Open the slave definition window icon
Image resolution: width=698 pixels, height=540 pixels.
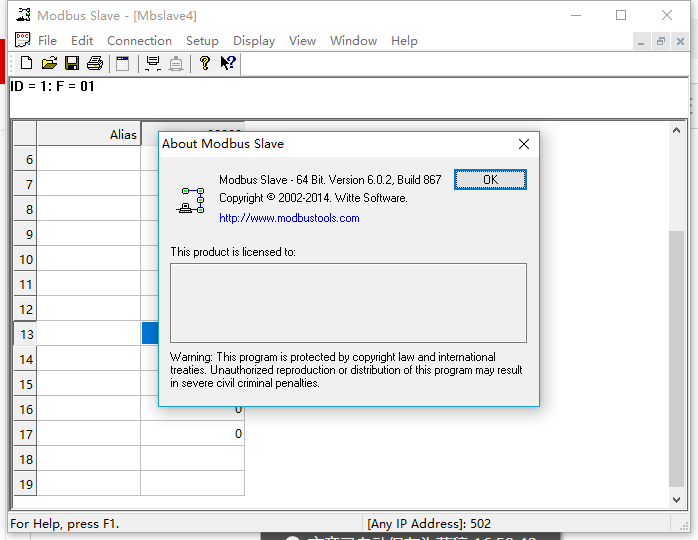pos(122,63)
